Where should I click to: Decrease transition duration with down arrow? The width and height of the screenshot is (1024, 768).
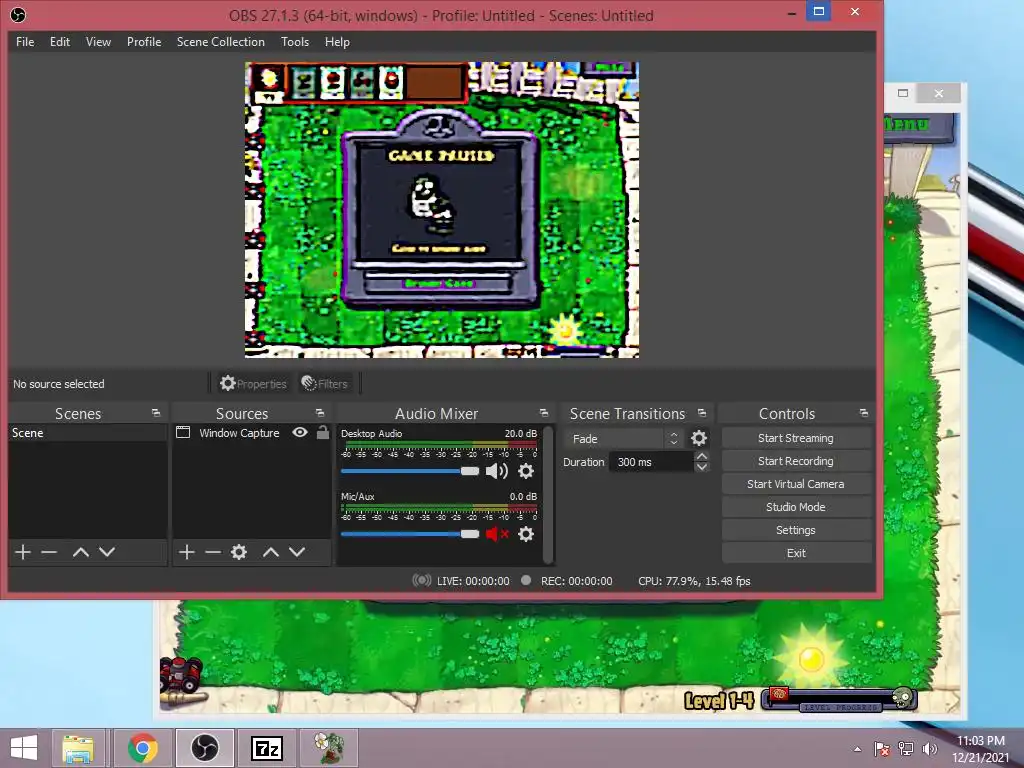point(702,467)
